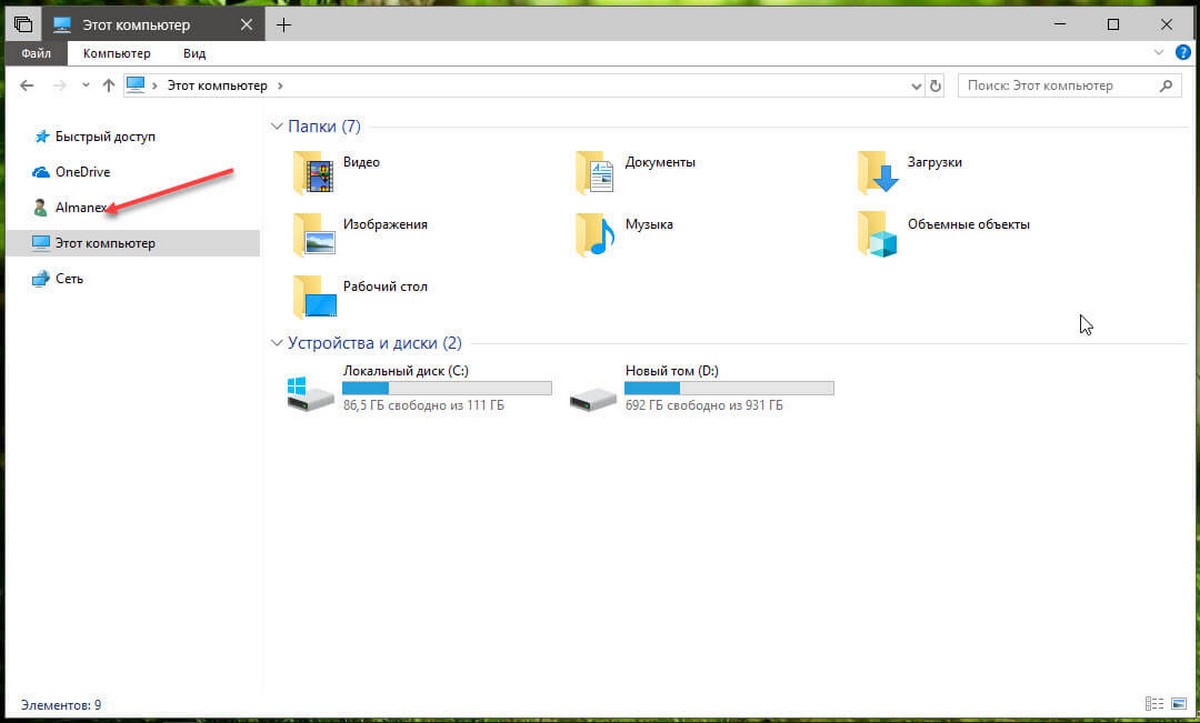The image size is (1200, 723).
Task: Click the Документы folder label
Action: [660, 162]
